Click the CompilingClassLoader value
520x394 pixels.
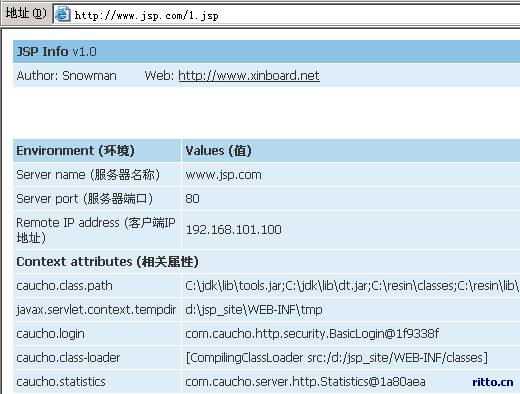pos(337,358)
